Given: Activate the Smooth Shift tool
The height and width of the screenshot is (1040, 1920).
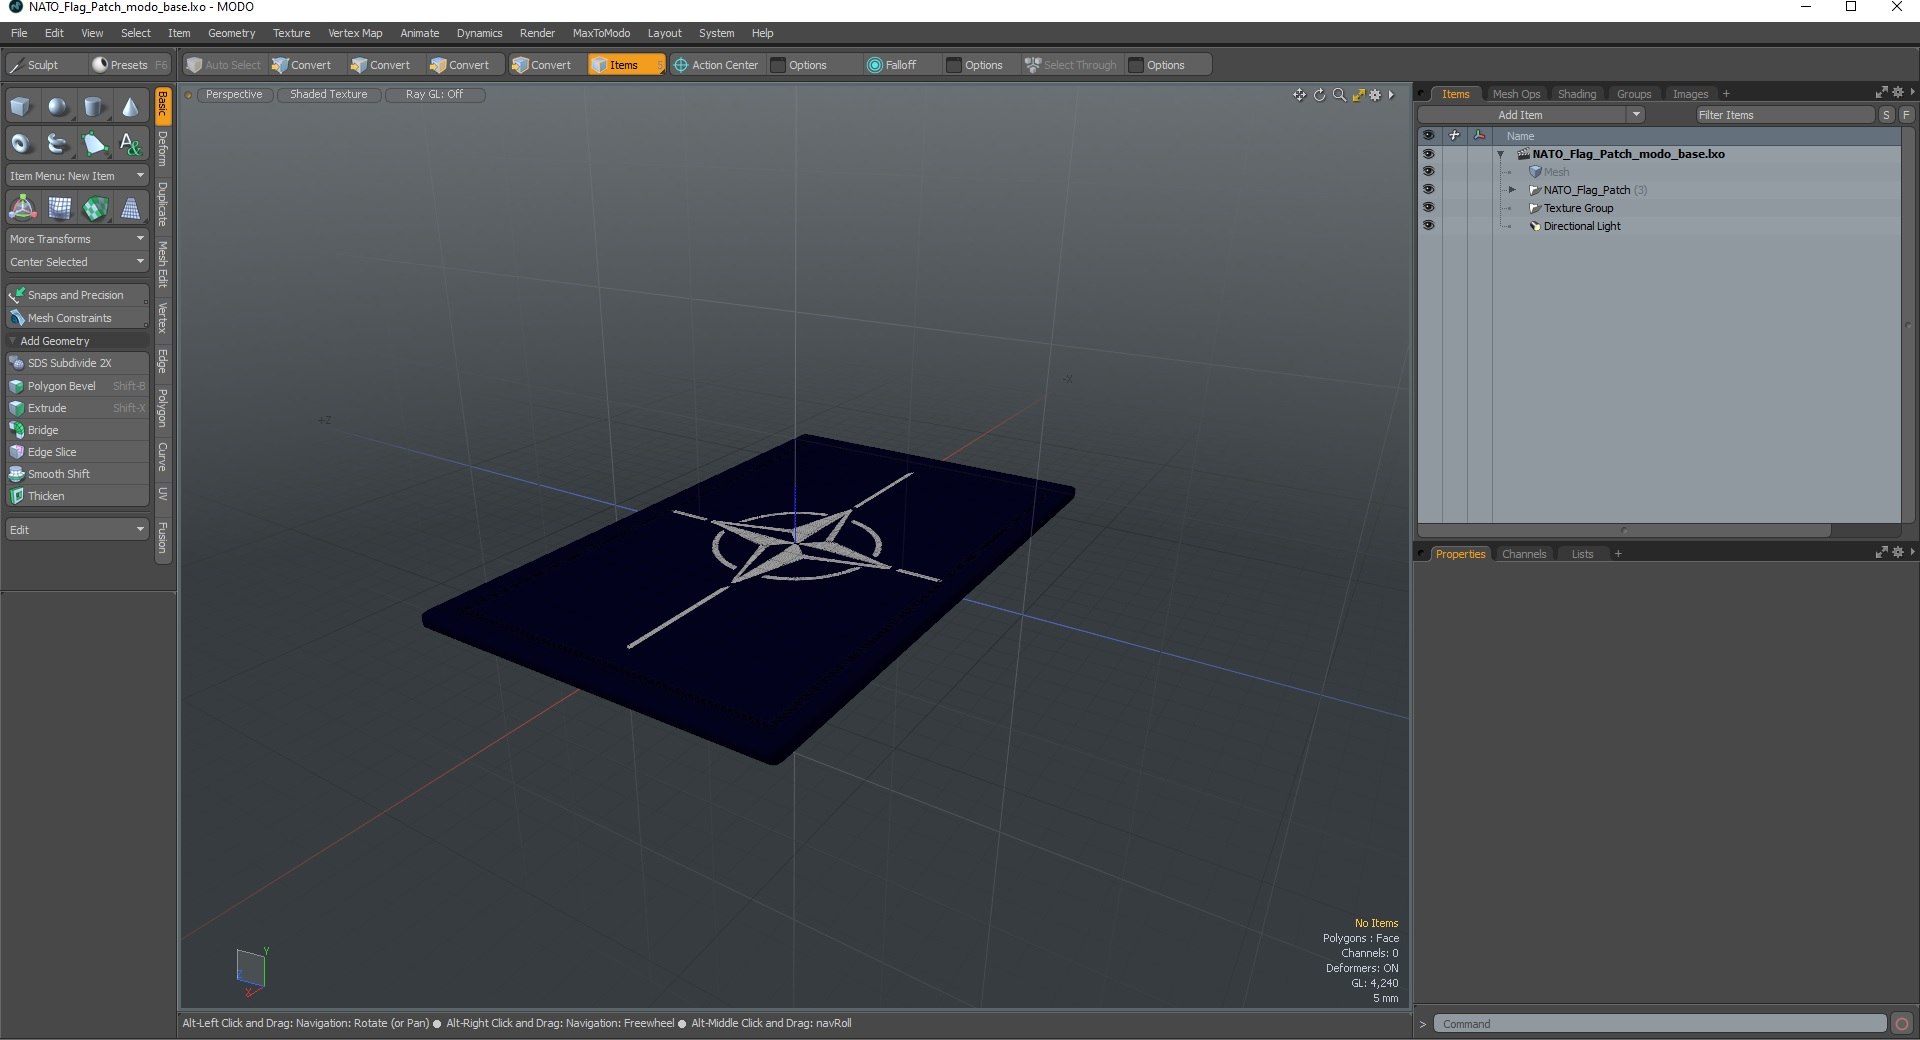Looking at the screenshot, I should 77,474.
